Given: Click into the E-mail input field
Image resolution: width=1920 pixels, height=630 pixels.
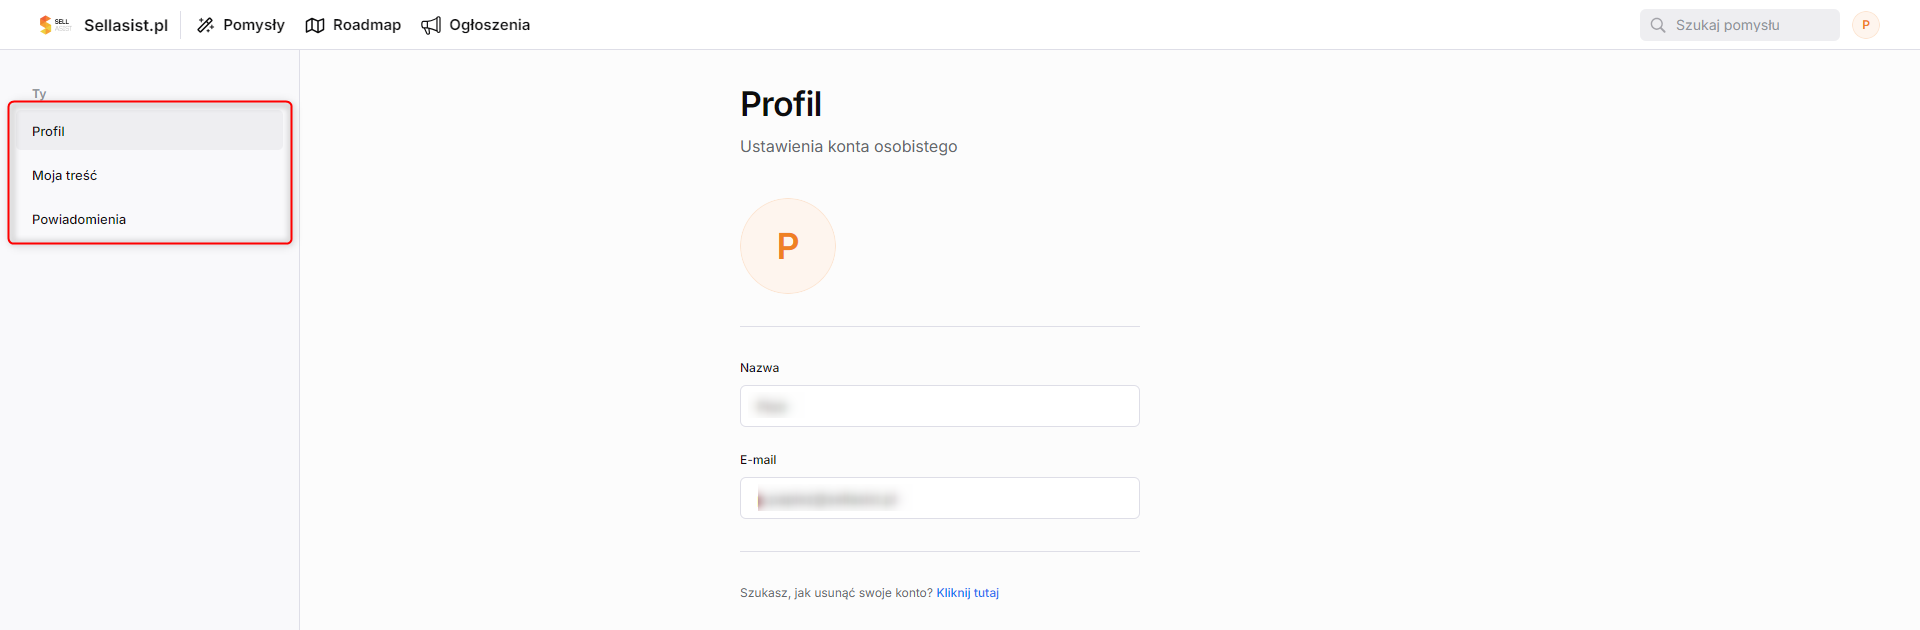Looking at the screenshot, I should click(940, 498).
